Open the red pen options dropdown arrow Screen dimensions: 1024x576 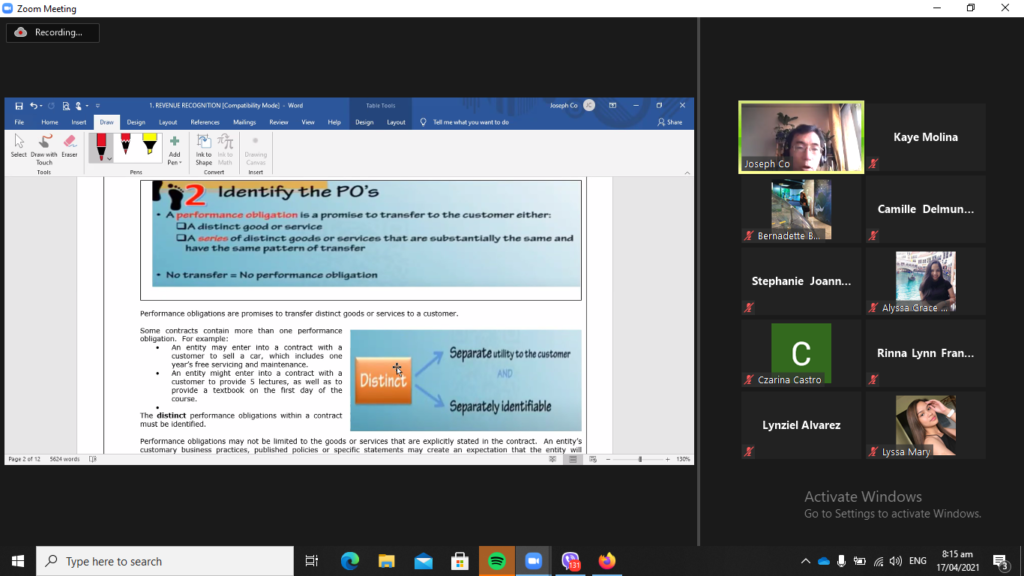(x=109, y=158)
